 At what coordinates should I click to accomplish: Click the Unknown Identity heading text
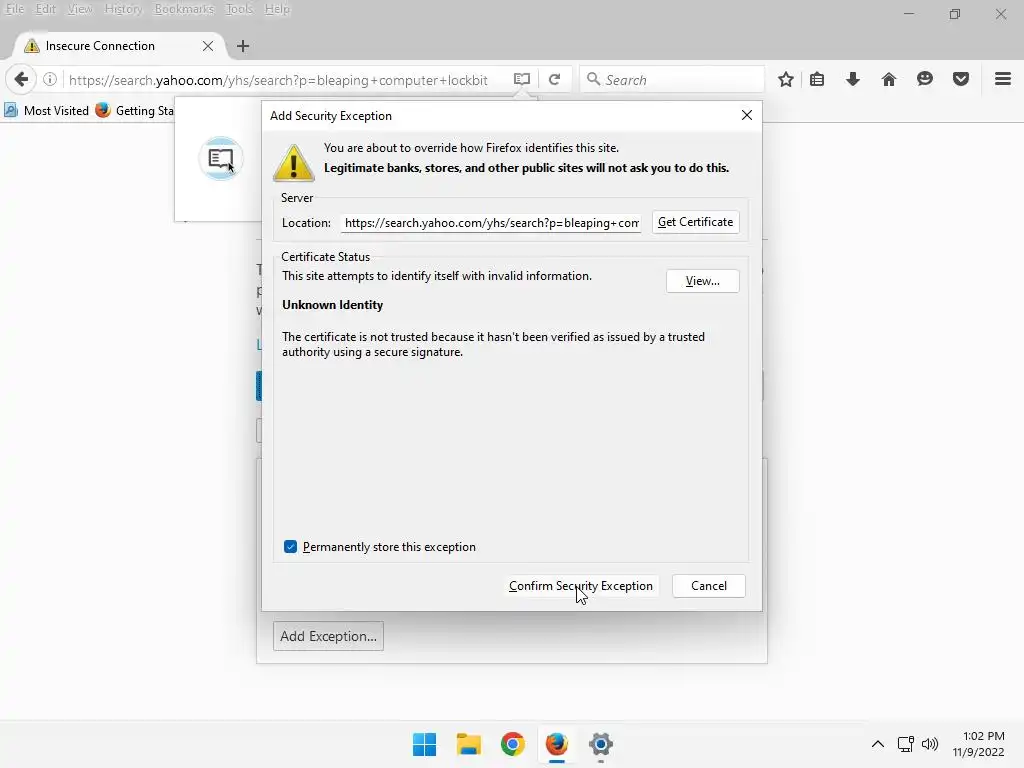332,305
